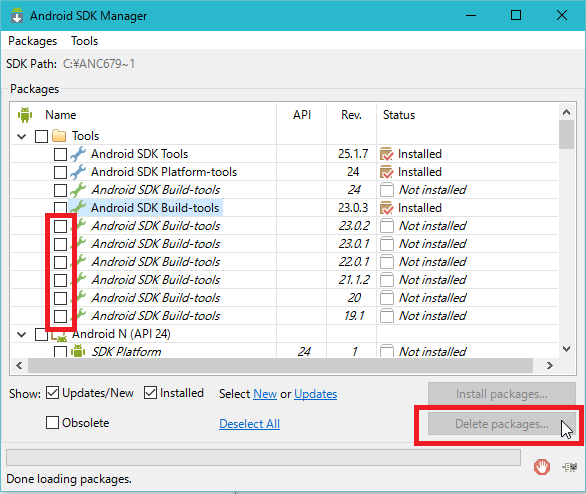The height and width of the screenshot is (494, 586).
Task: Click the Delete packages button
Action: tap(502, 424)
